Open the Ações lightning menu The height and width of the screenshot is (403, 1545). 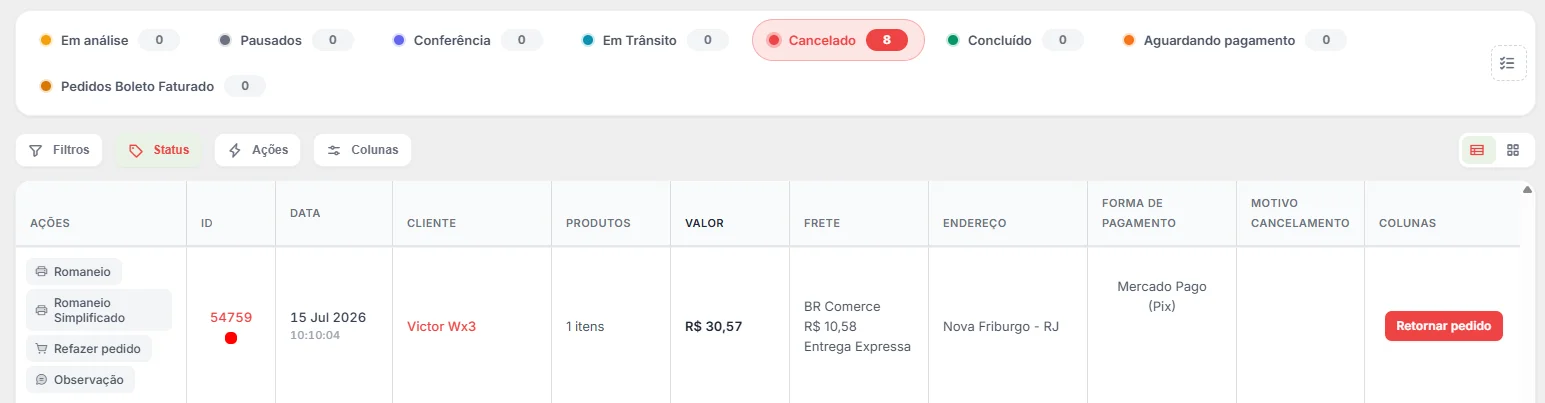pyautogui.click(x=258, y=150)
